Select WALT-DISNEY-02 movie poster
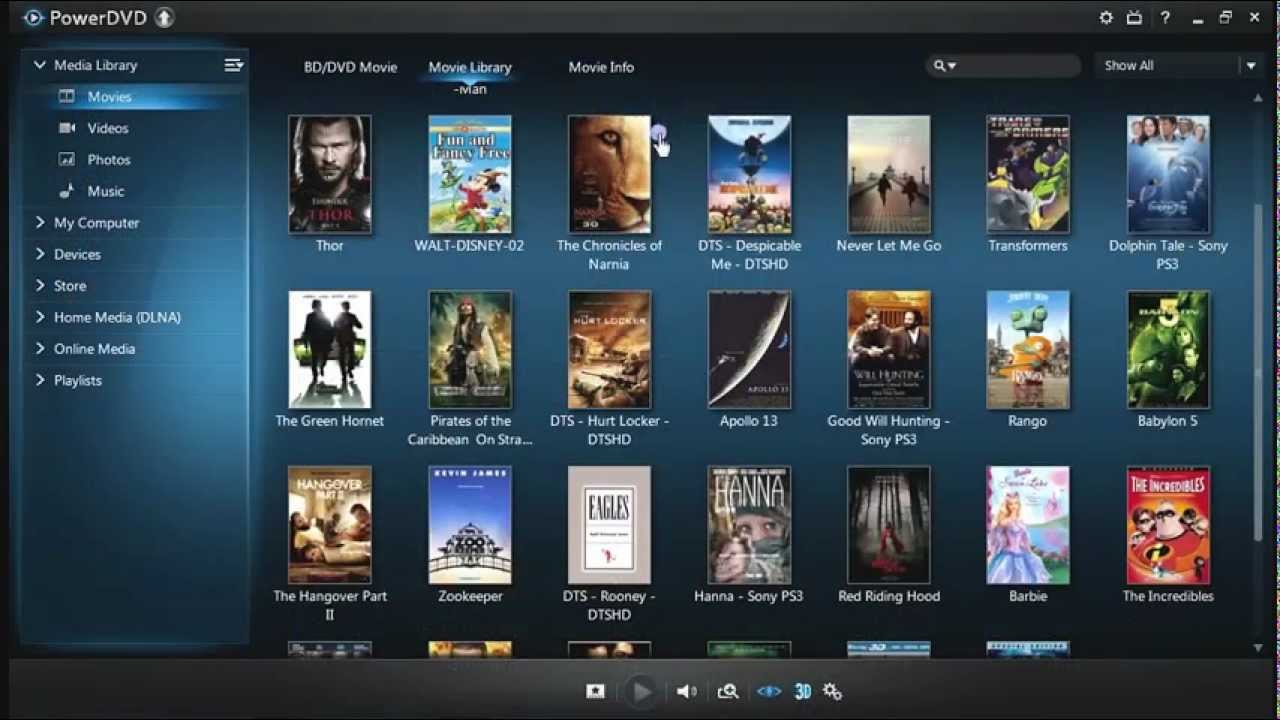The width and height of the screenshot is (1280, 720). click(469, 174)
